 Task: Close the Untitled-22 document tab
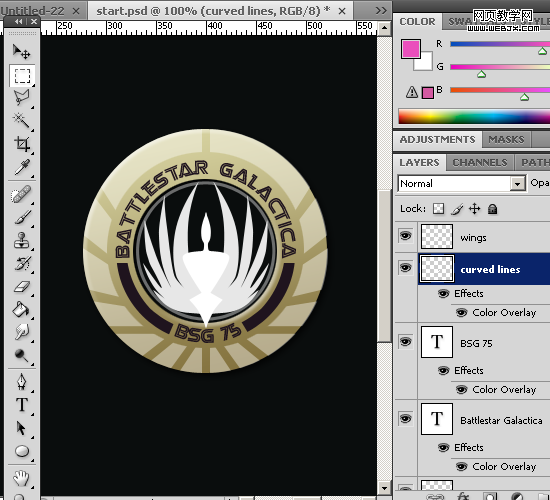point(76,12)
